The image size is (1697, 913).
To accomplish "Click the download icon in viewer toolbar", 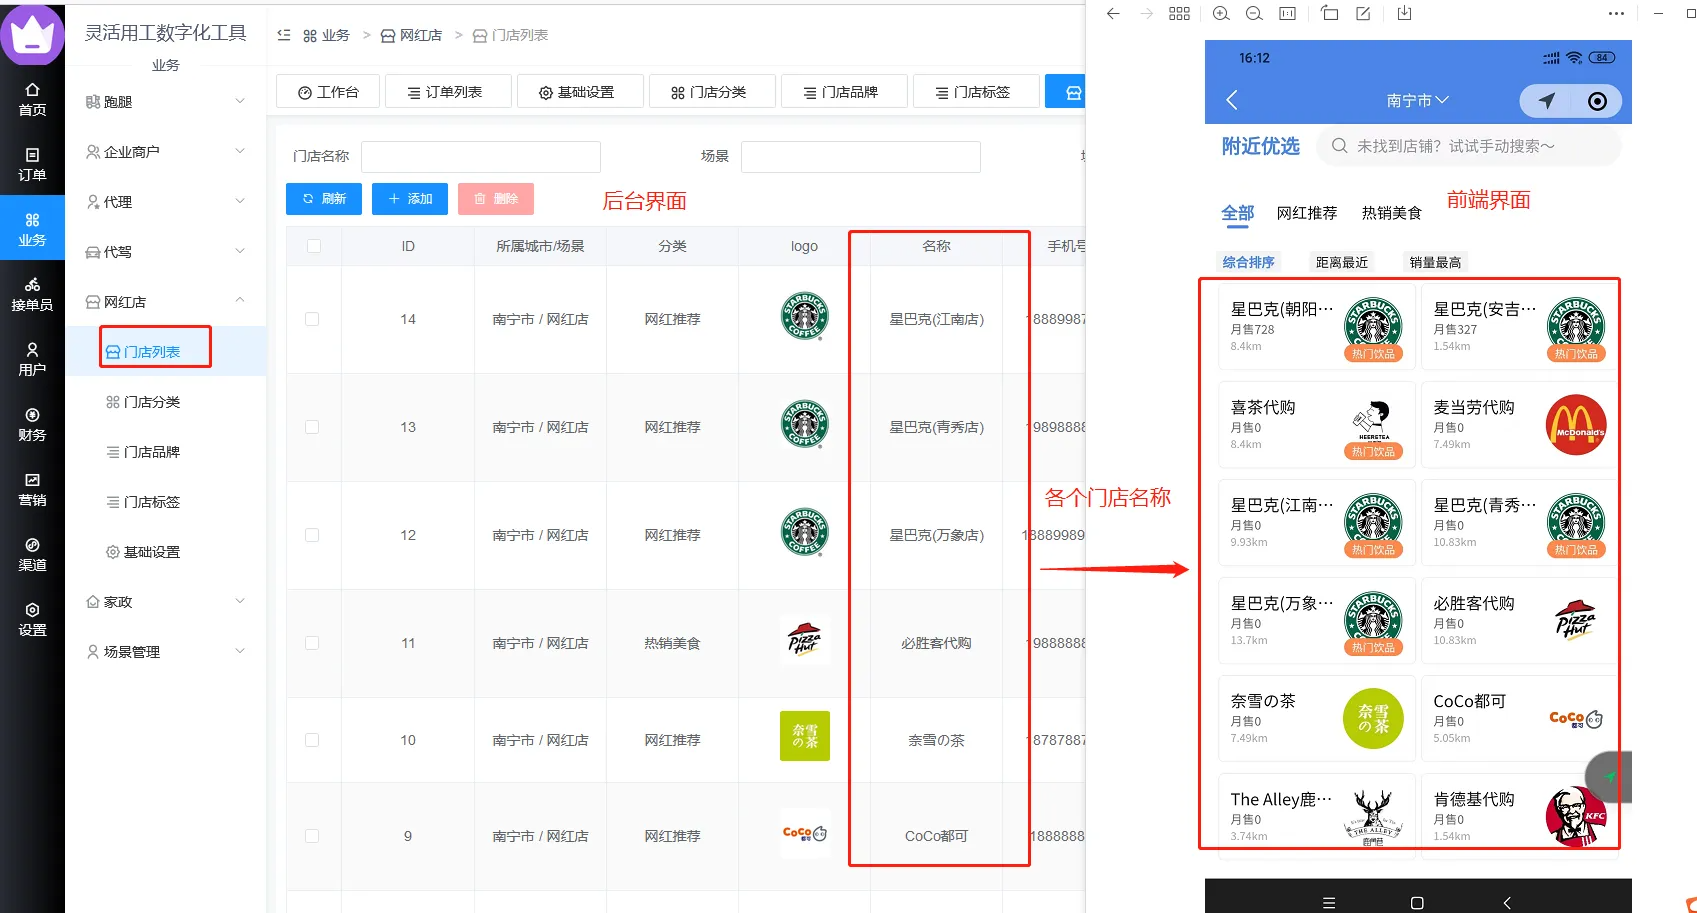I will (x=1404, y=14).
